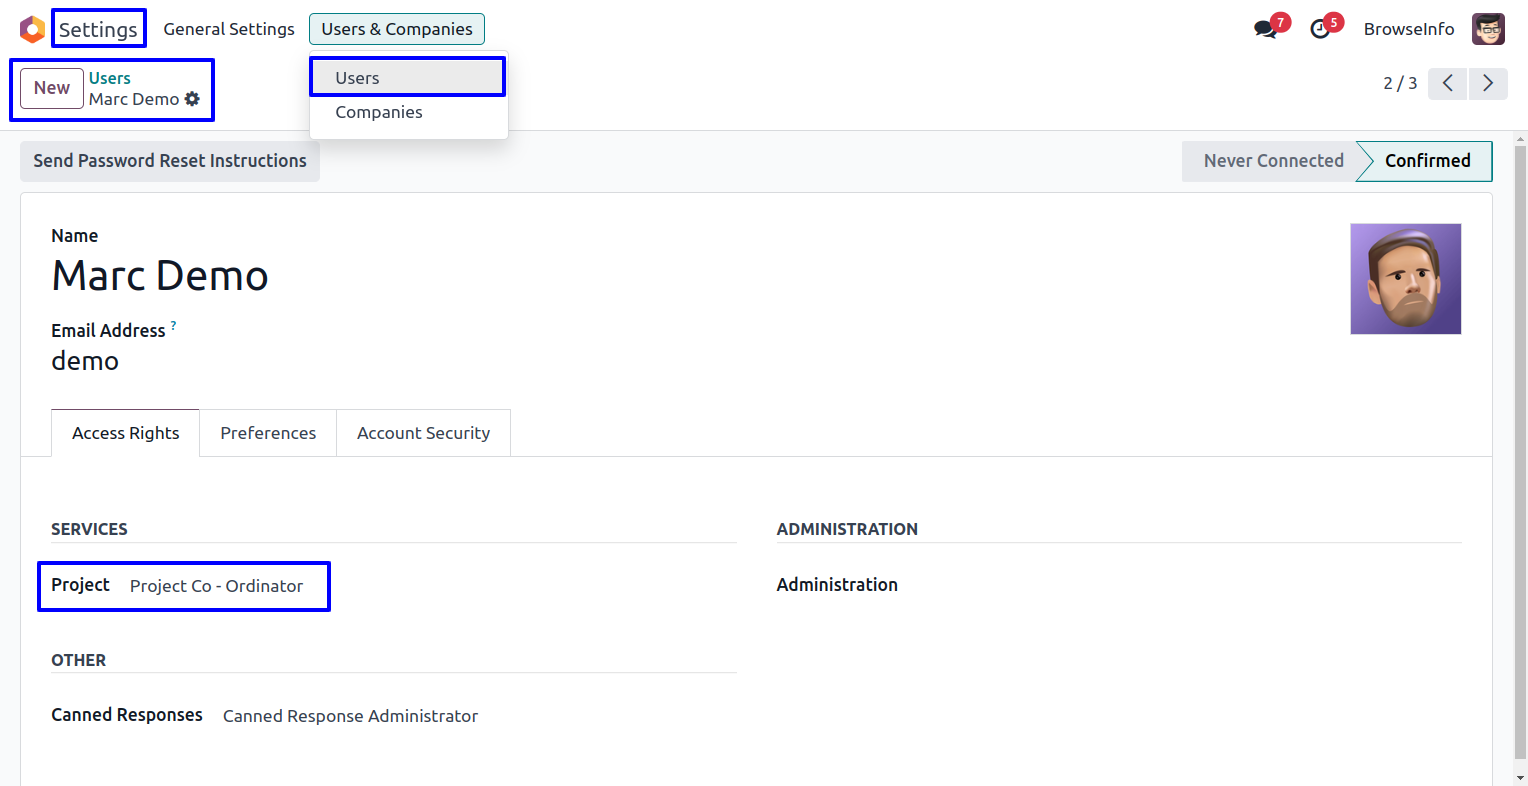Go to next record arrow
1528x786 pixels.
point(1487,83)
